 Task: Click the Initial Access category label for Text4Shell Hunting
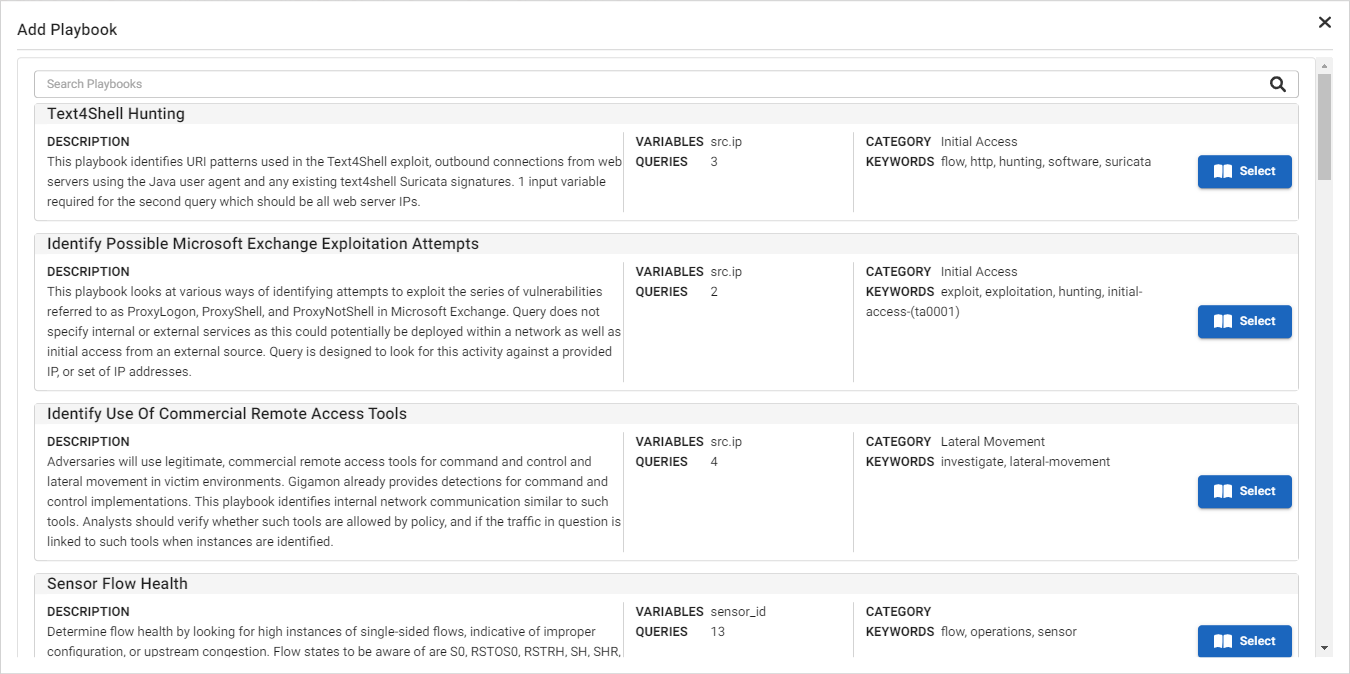click(978, 141)
